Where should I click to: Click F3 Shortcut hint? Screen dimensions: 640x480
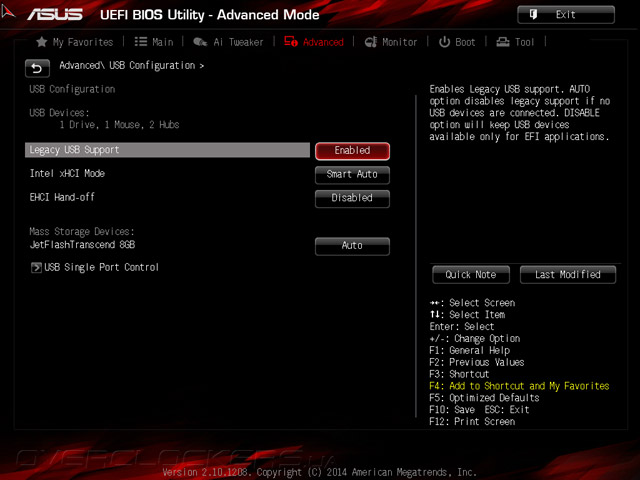point(459,374)
